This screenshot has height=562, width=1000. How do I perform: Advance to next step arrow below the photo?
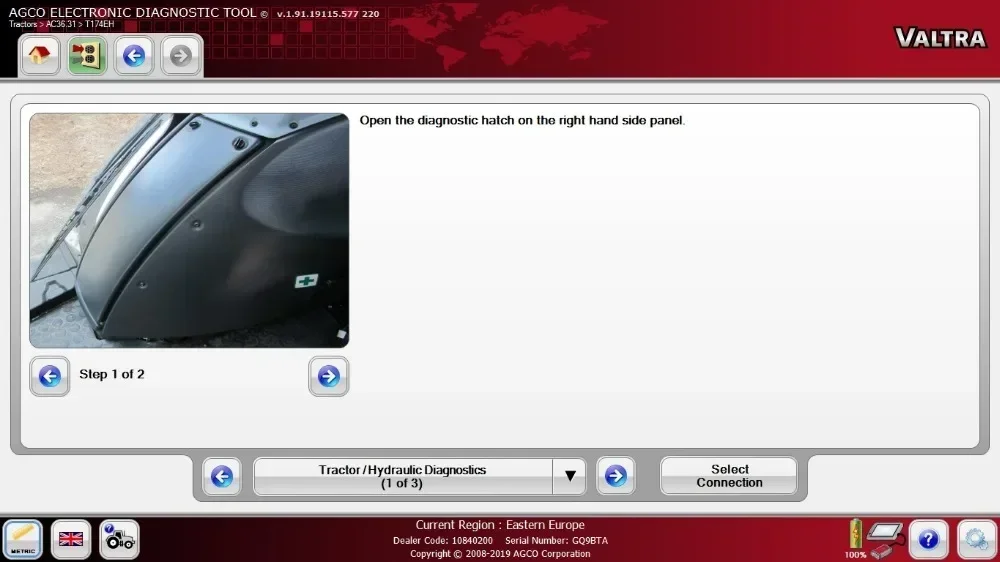tap(328, 376)
